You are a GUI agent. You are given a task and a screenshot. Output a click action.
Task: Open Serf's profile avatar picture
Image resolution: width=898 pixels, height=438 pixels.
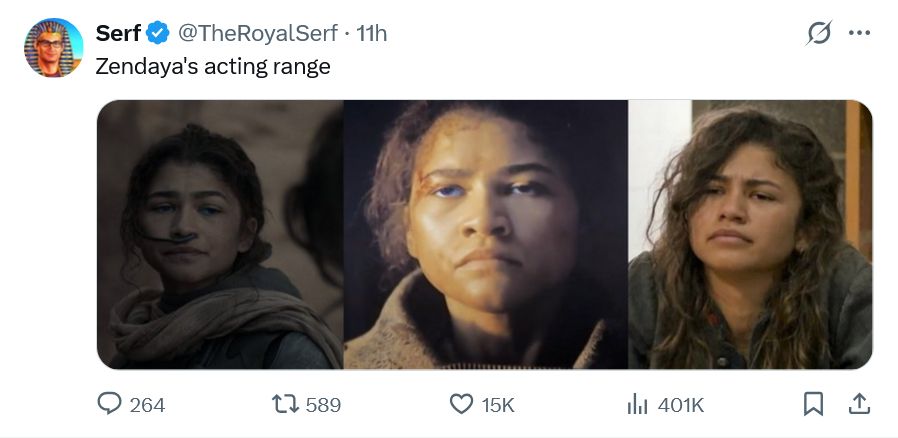(x=53, y=47)
